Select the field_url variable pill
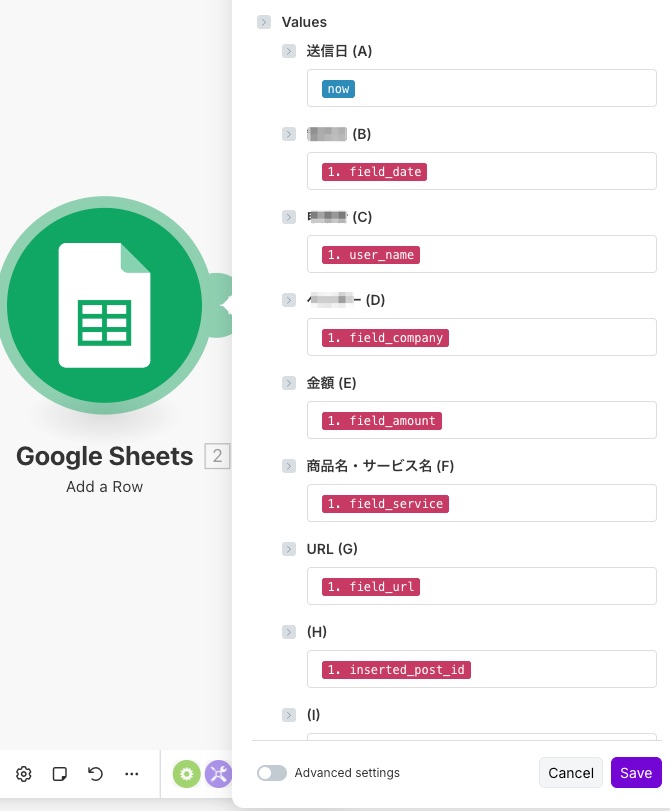Viewport: 670px width, 811px height. point(371,587)
